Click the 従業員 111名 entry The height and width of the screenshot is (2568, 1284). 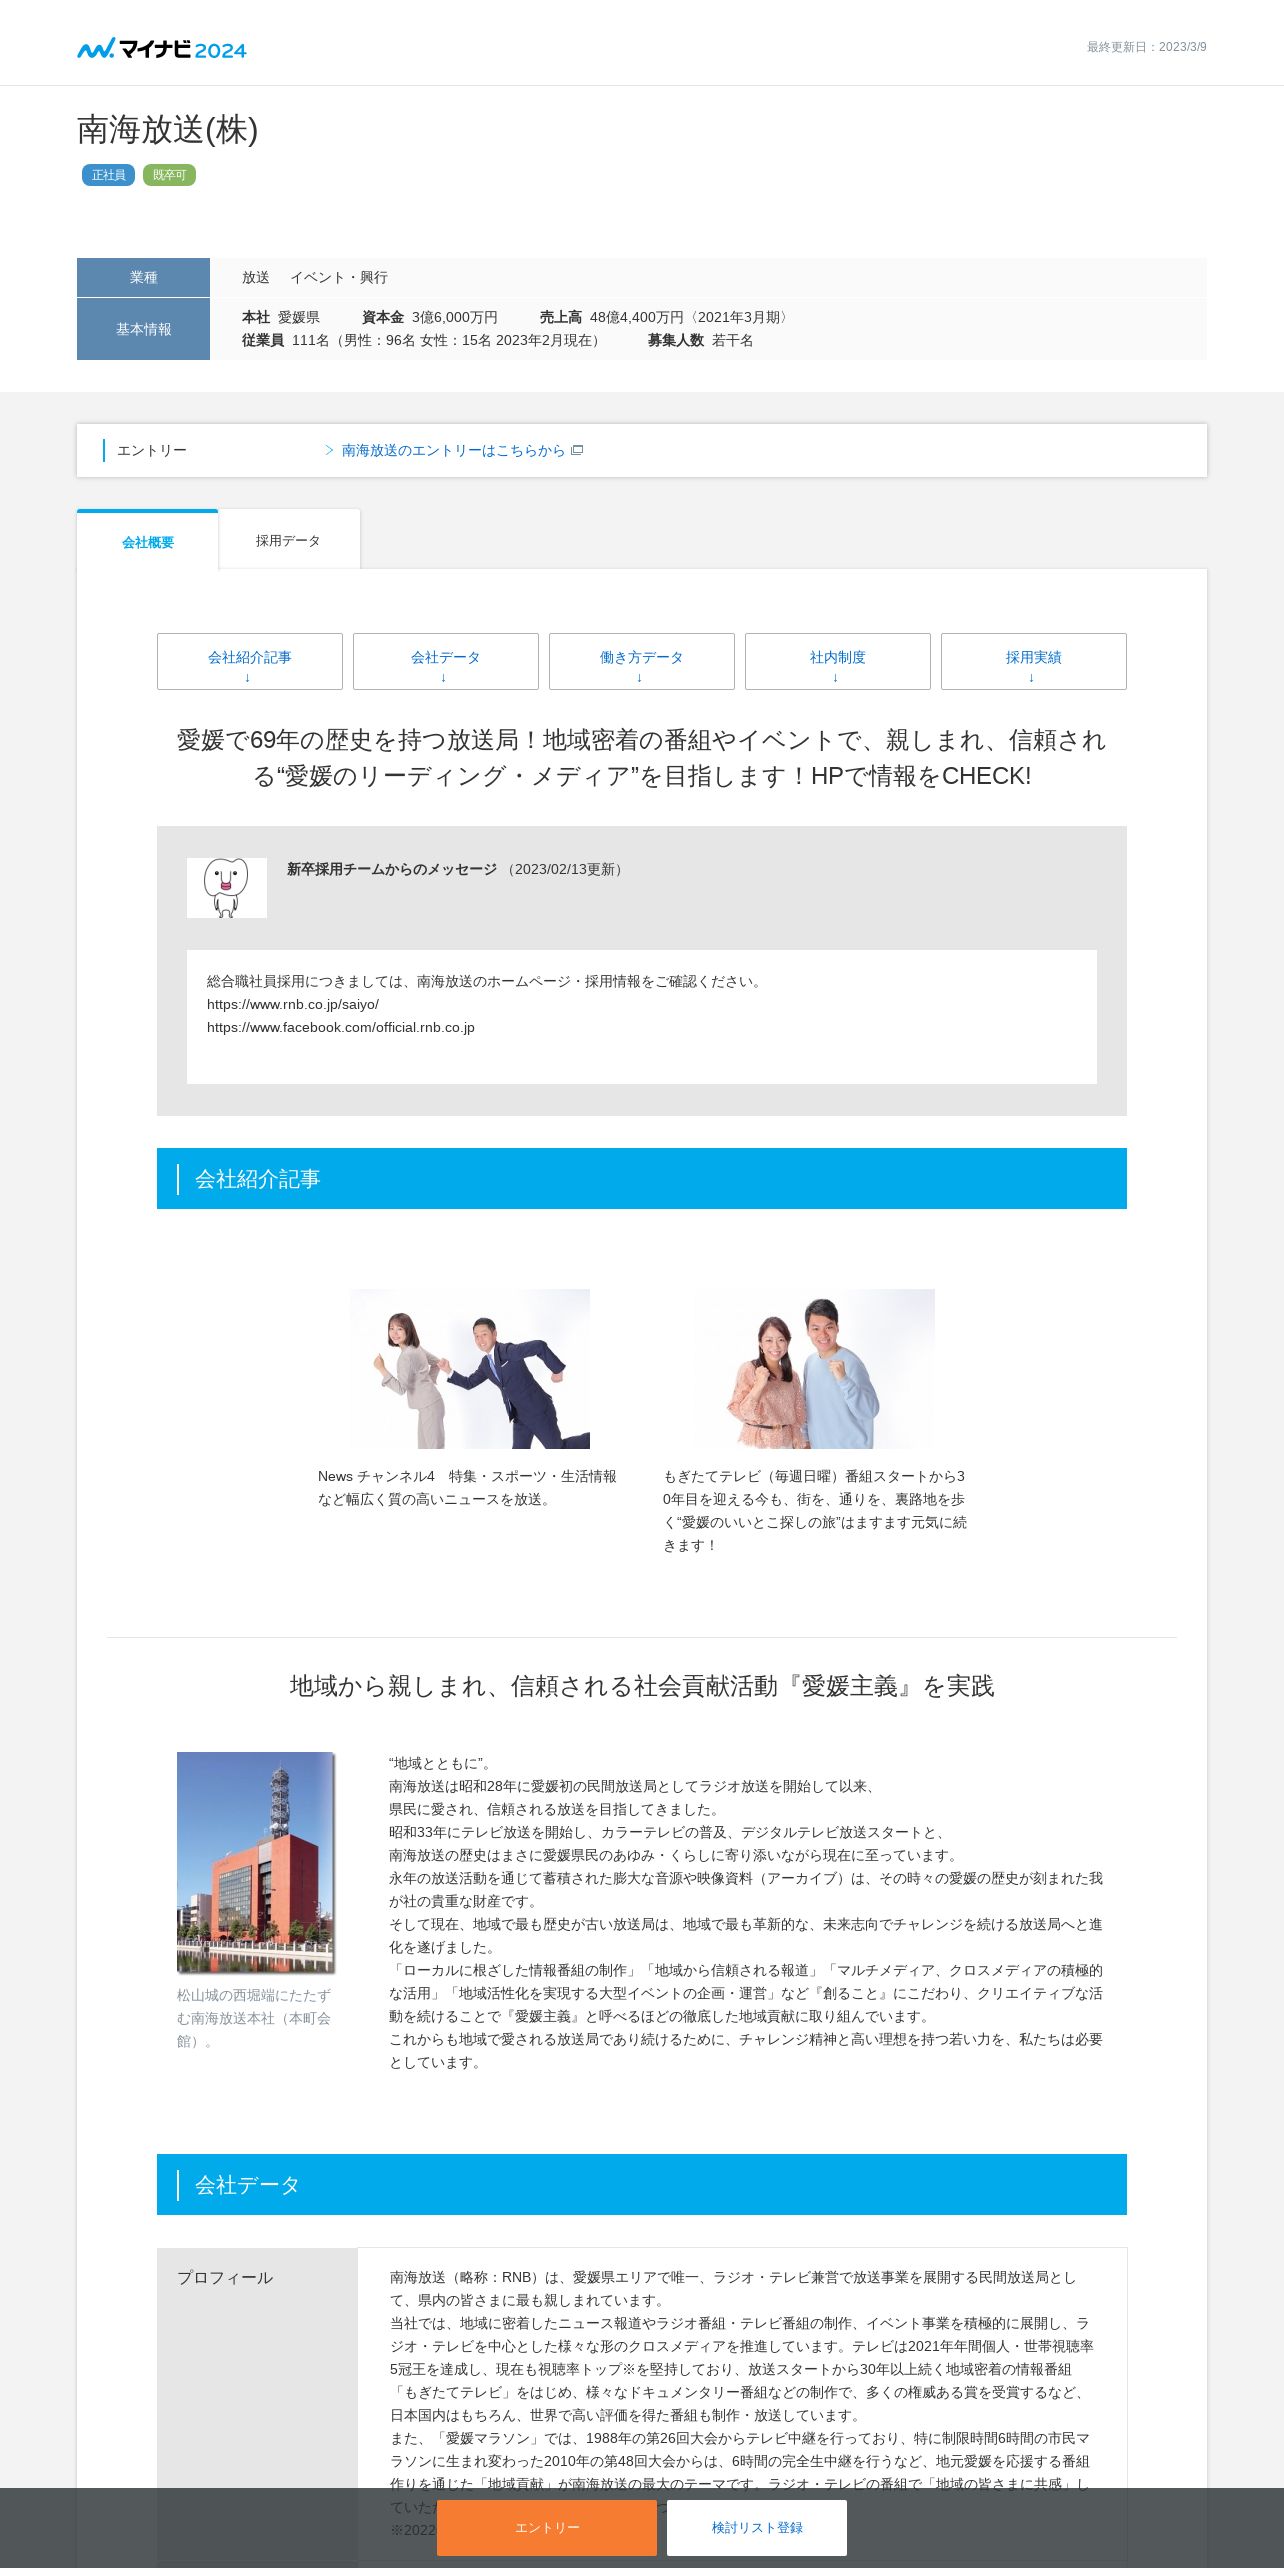(424, 340)
